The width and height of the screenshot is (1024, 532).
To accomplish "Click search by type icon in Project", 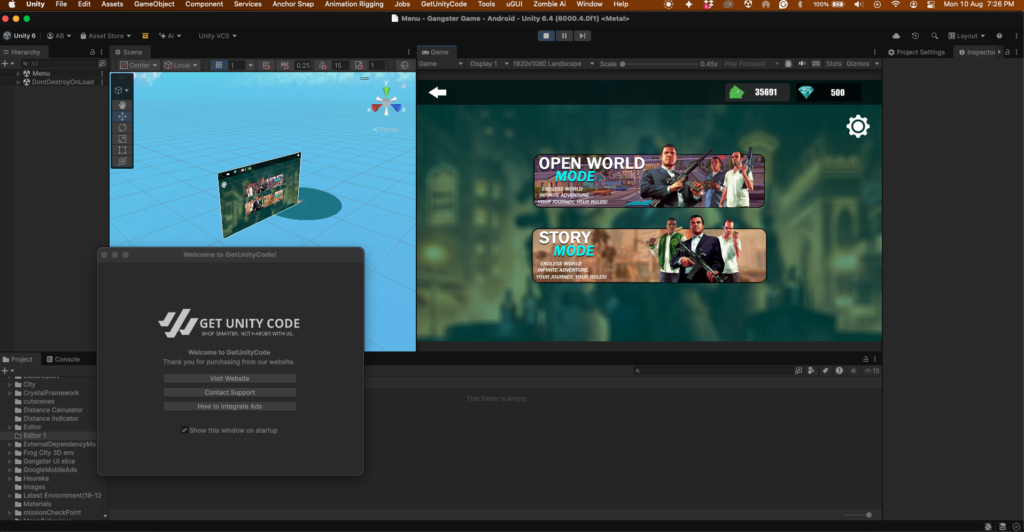I will coord(811,371).
